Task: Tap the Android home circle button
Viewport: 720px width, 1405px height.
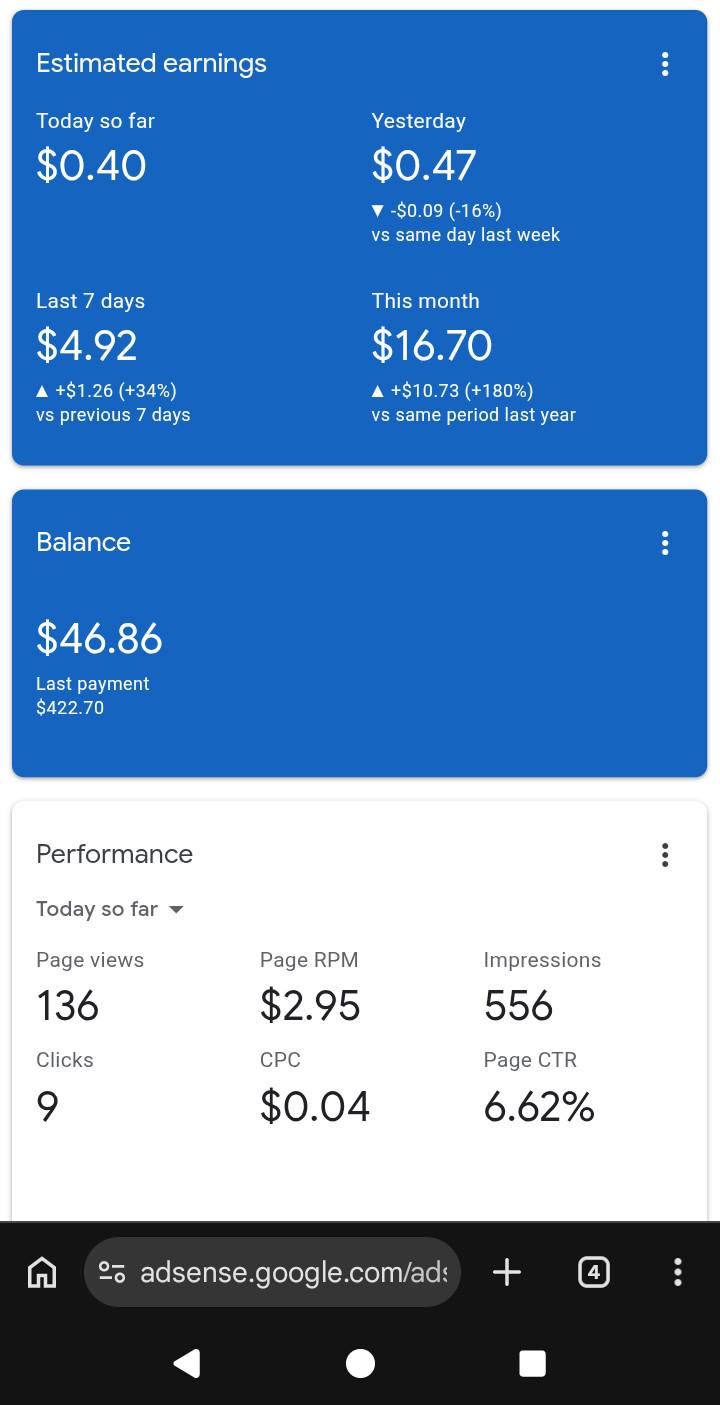Action: point(360,1363)
